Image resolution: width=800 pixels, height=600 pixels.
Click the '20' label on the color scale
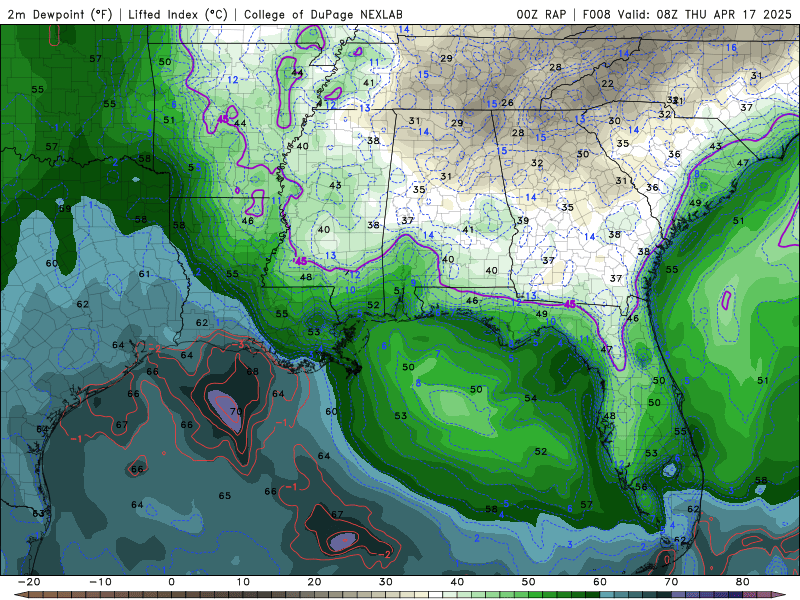tap(314, 582)
